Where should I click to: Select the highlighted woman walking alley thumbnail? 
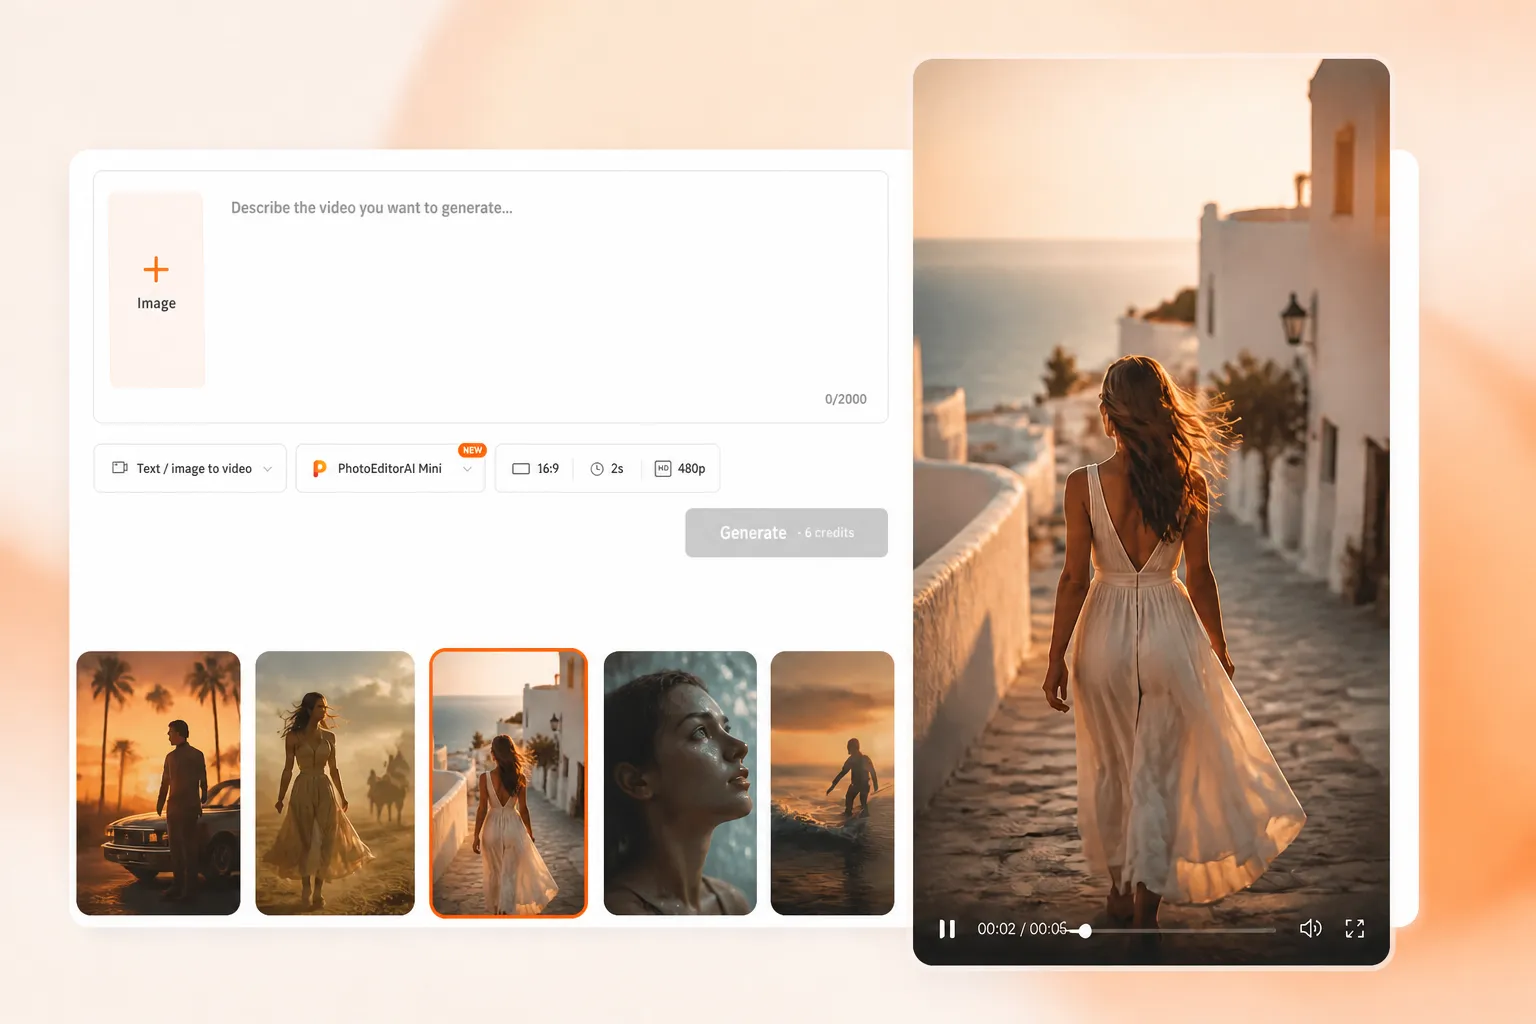[x=509, y=783]
